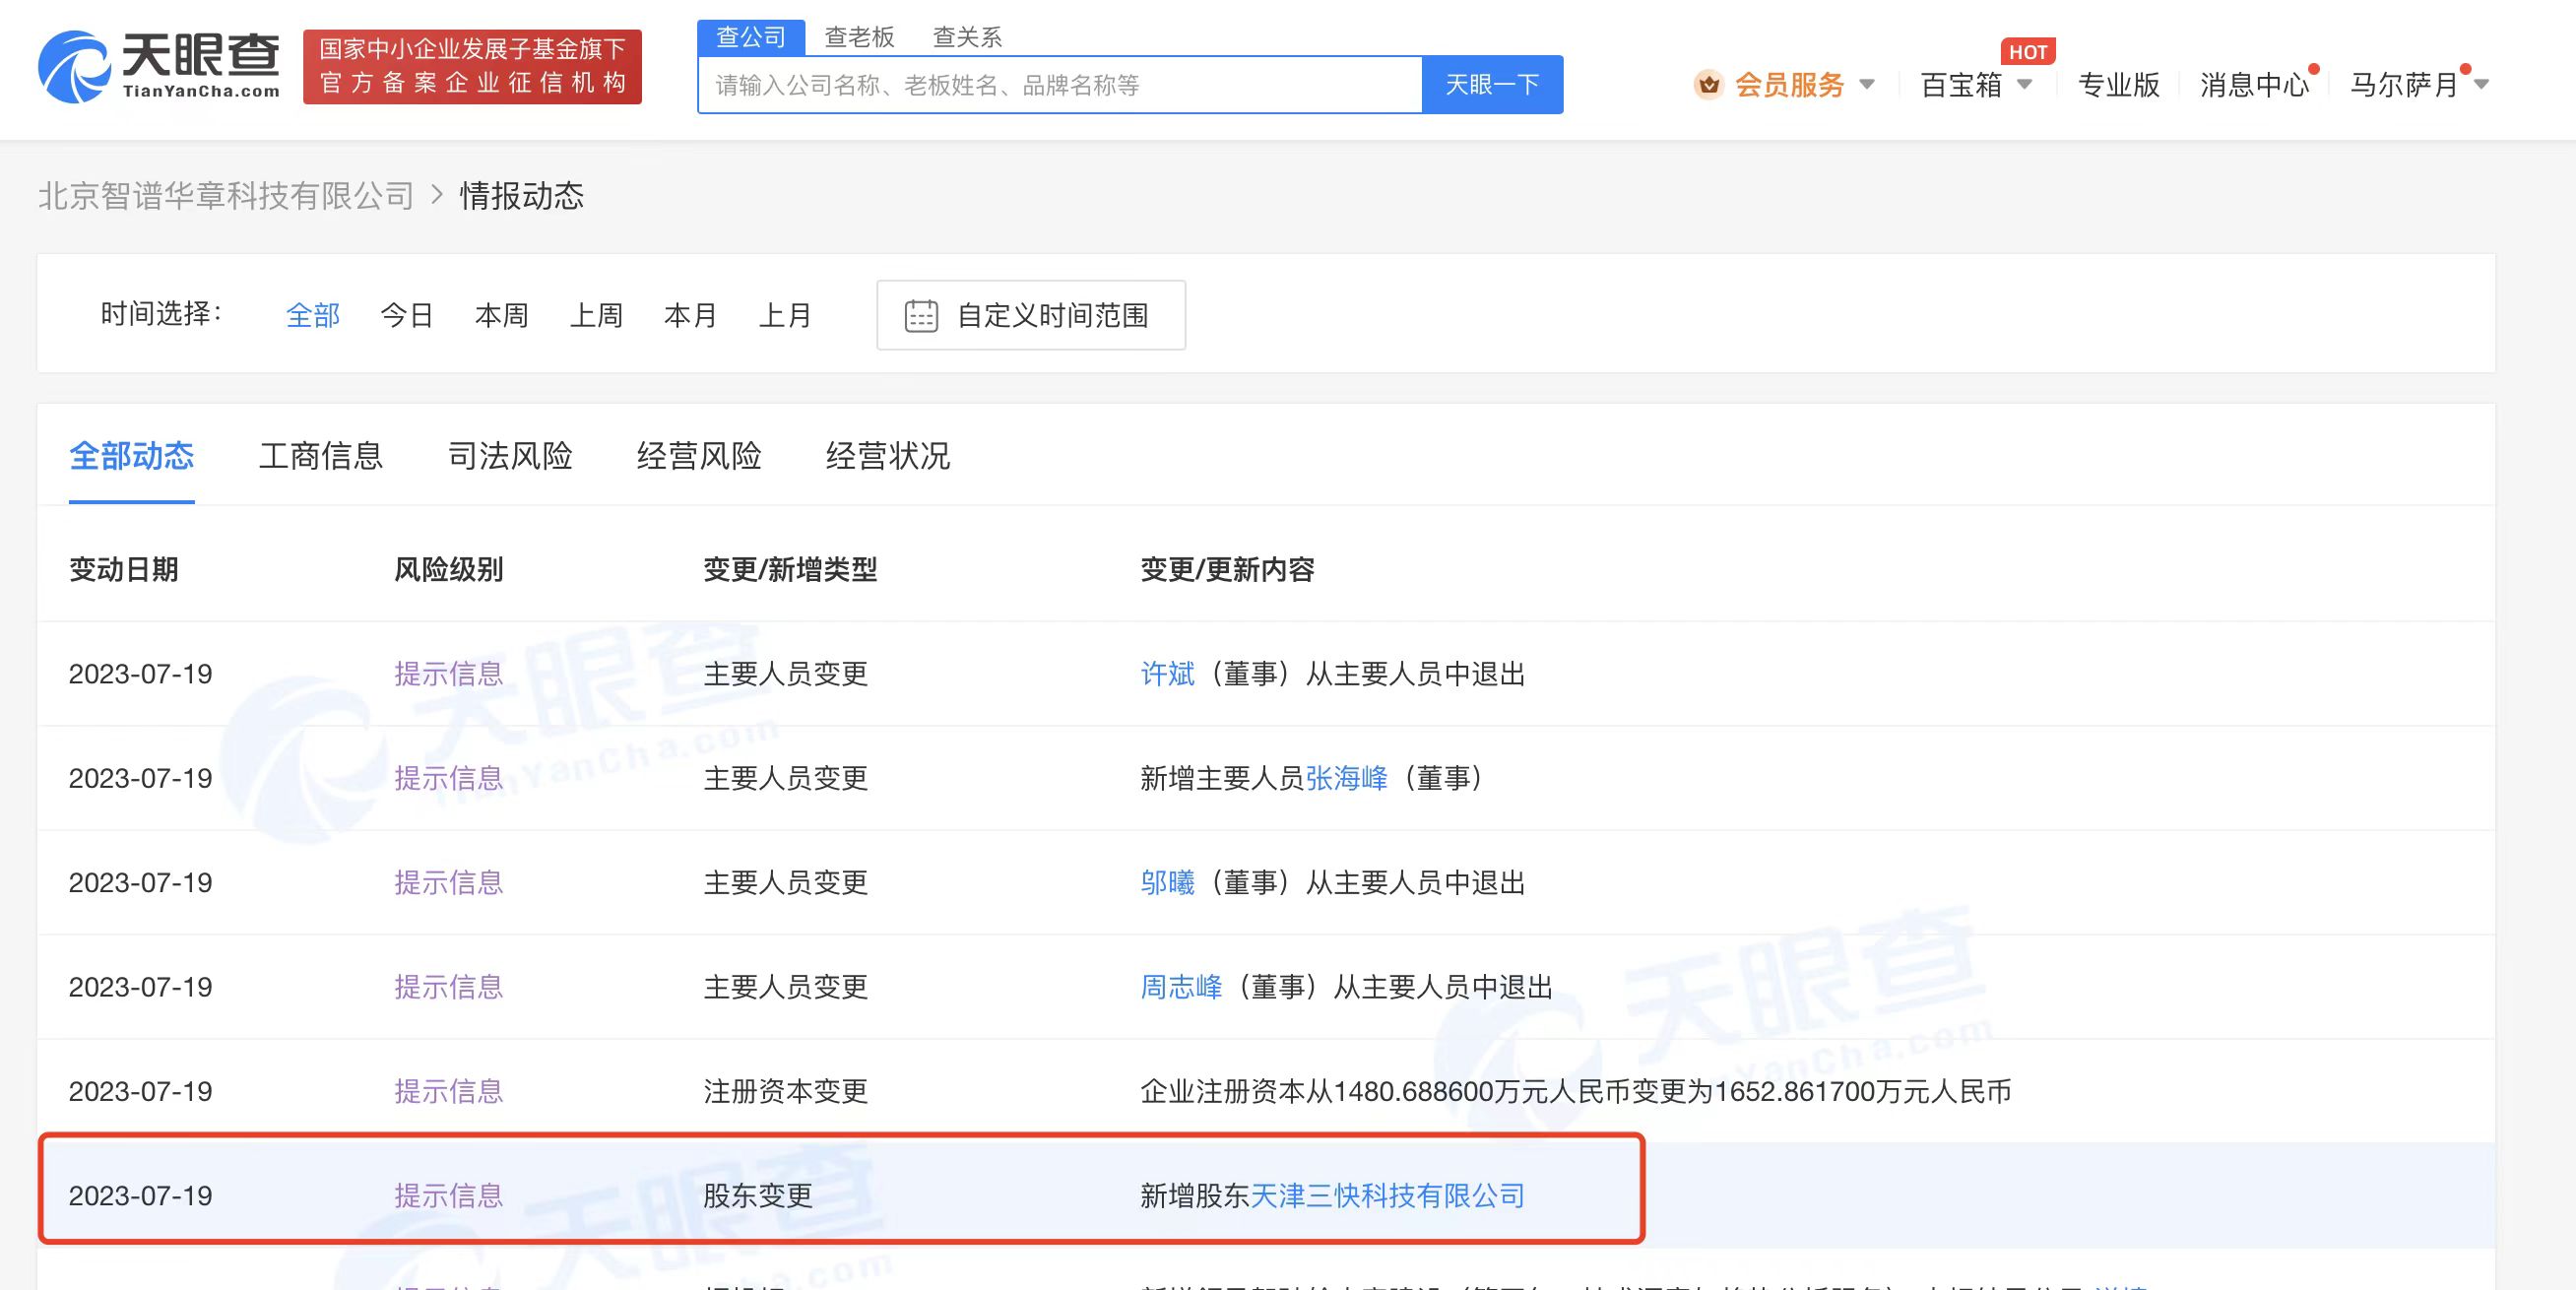
Task: Filter by 本月
Action: click(690, 316)
